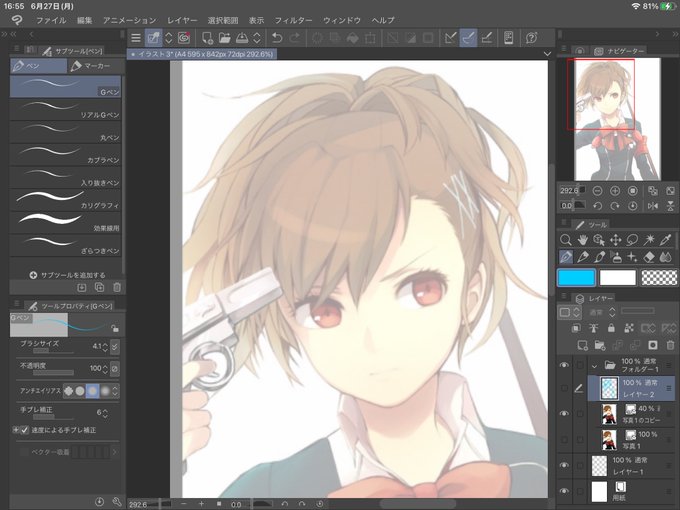680x510 pixels.
Task: Open the アニメーション menu
Action: coord(130,20)
